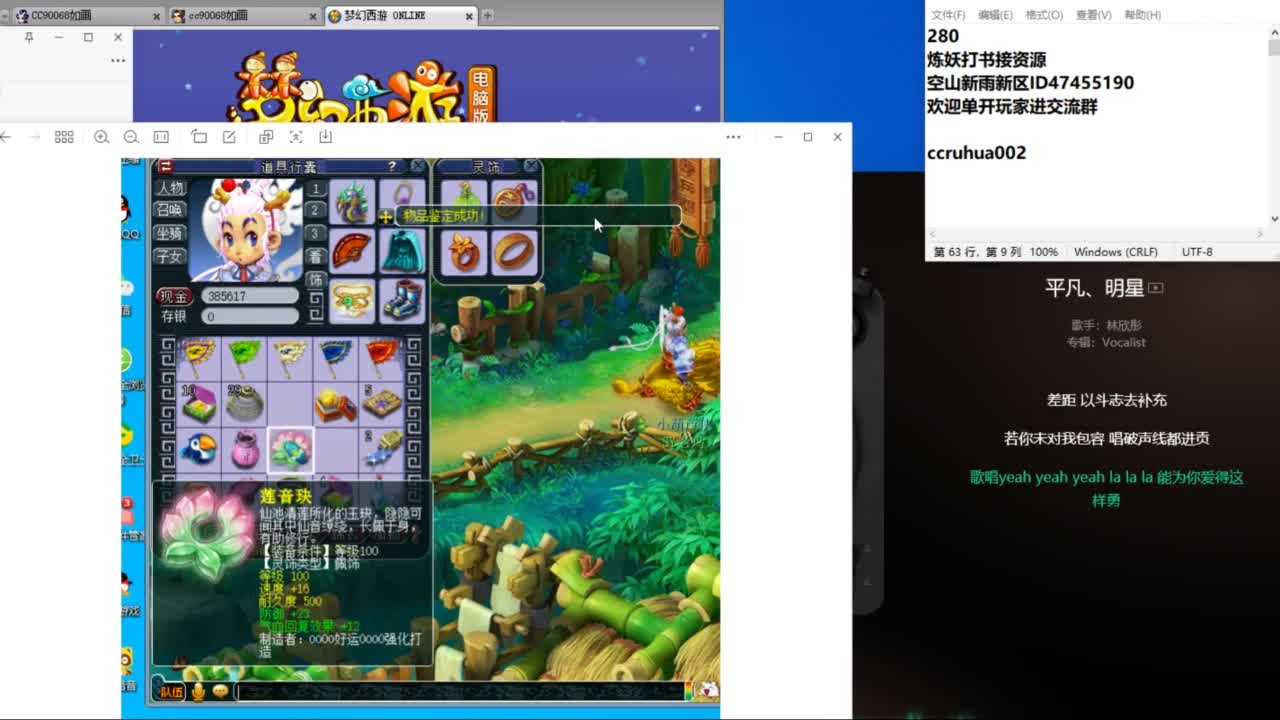
Task: Select the plain gold ring accessory slot
Action: (514, 252)
